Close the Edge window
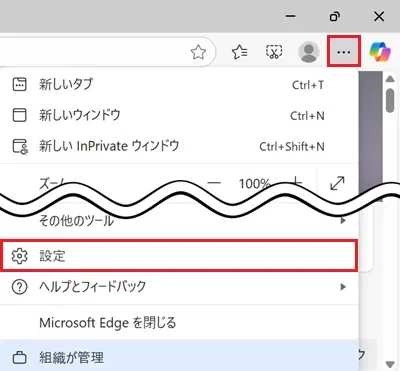Viewport: 400px width, 371px height. (x=379, y=16)
